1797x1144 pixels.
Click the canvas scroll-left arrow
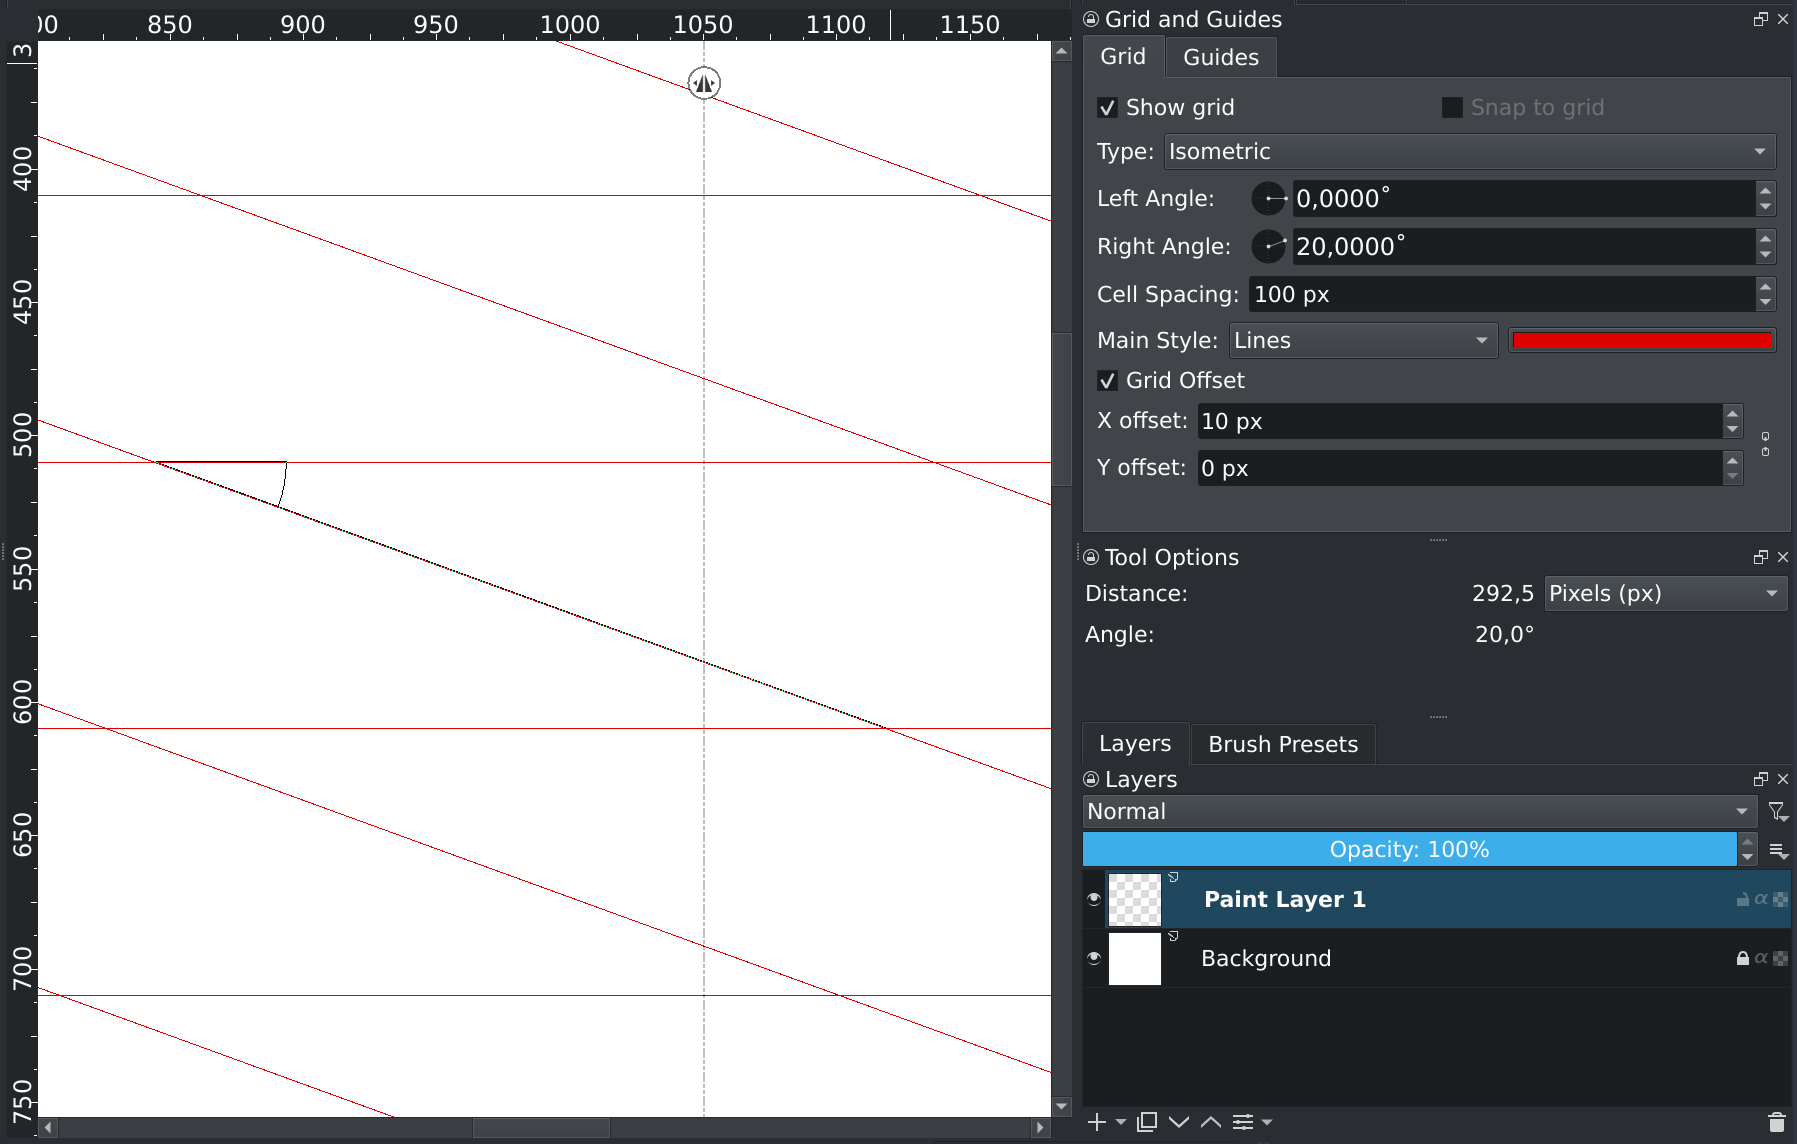[x=48, y=1128]
